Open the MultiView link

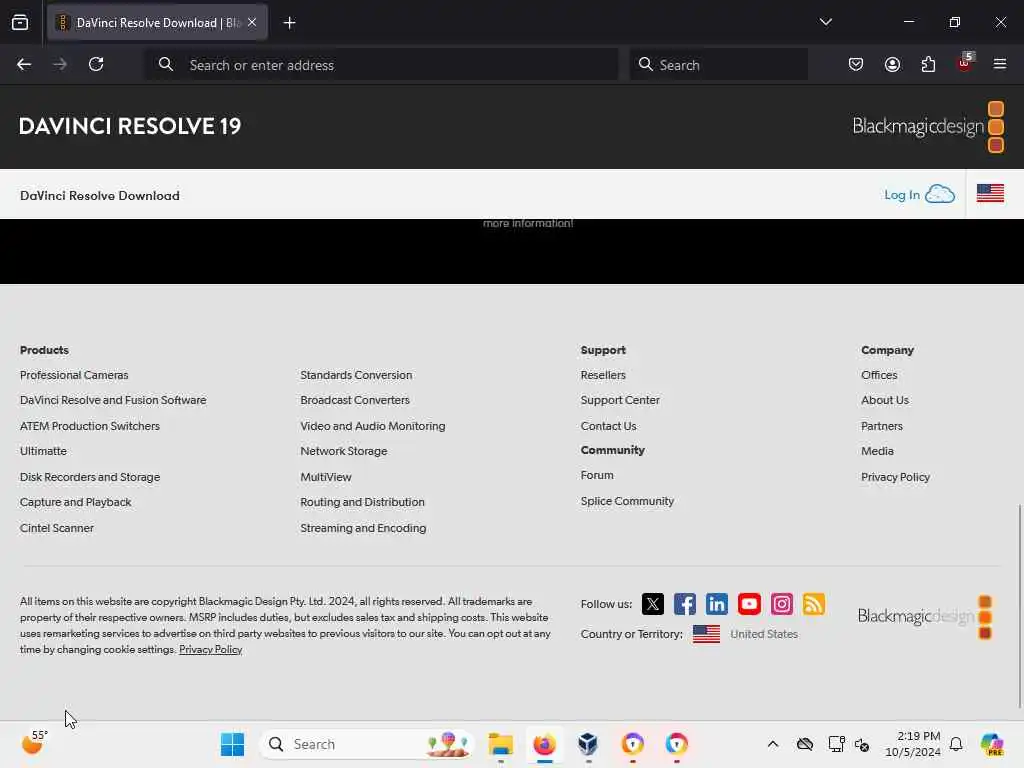pos(325,477)
